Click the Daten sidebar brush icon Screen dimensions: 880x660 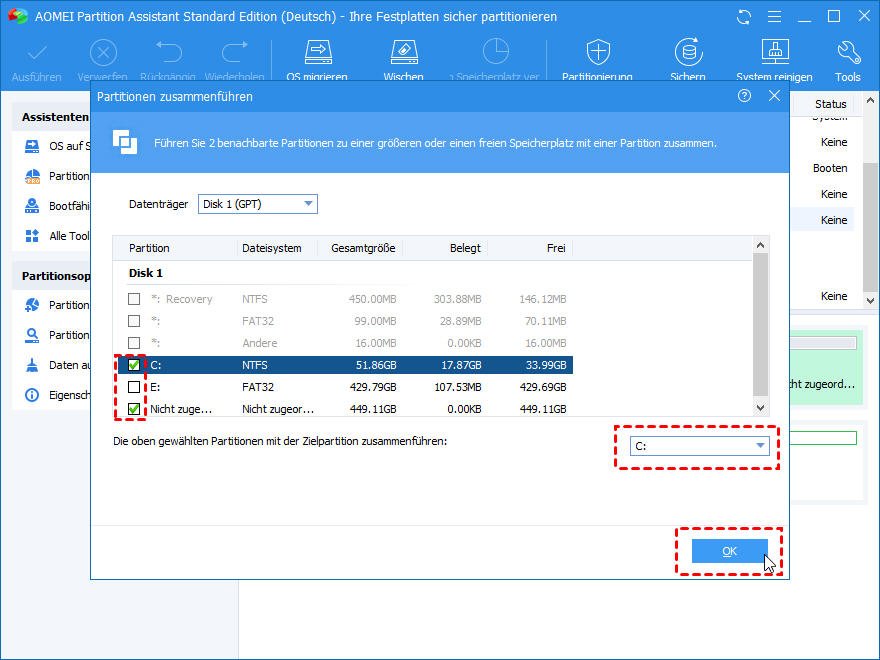point(32,365)
